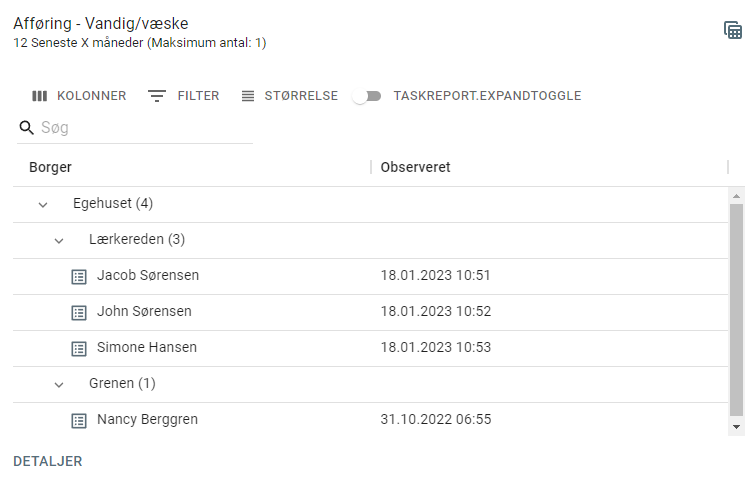The width and height of the screenshot is (755, 486).
Task: Sort by the Borger column header
Action: (50, 167)
